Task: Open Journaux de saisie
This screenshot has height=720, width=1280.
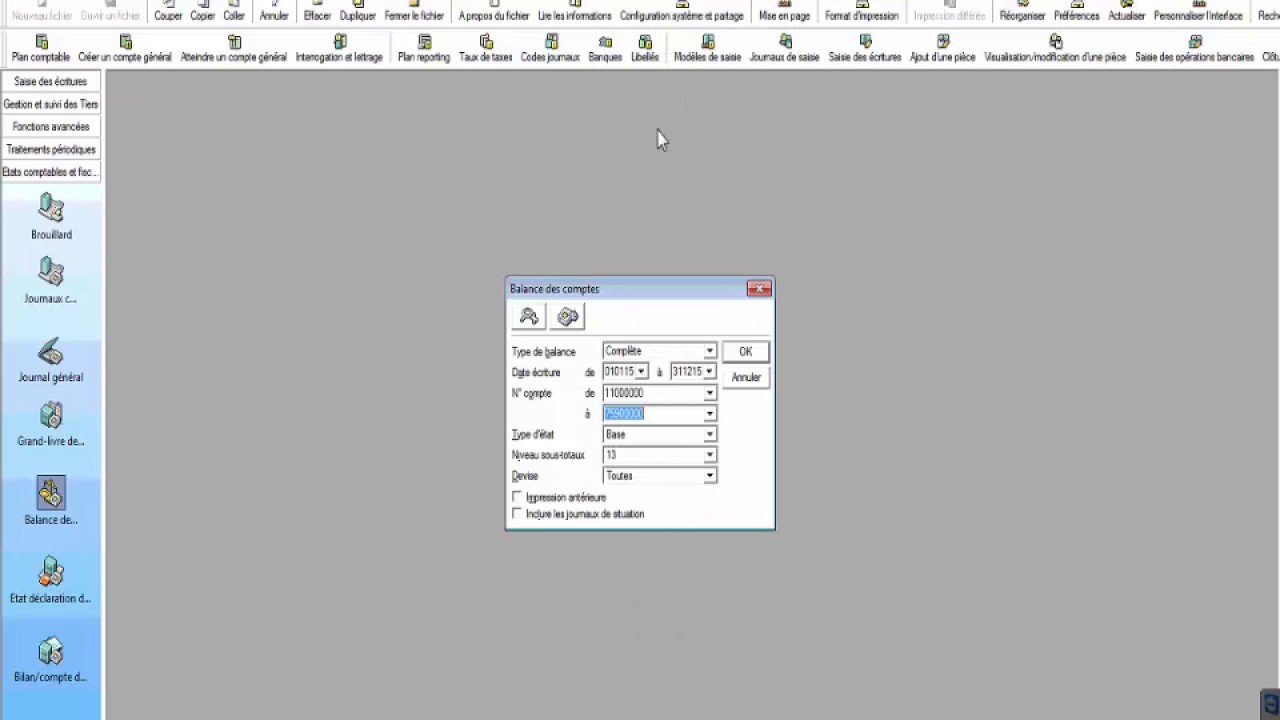Action: 785,49
